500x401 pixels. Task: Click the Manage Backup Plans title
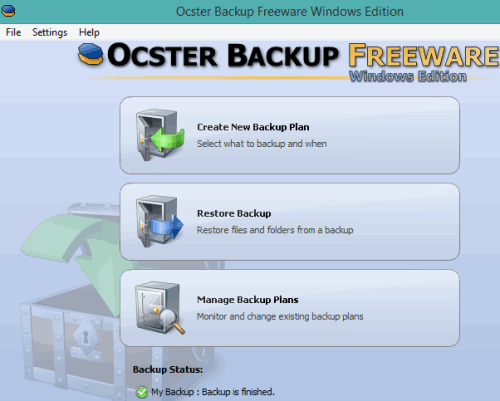pyautogui.click(x=248, y=300)
